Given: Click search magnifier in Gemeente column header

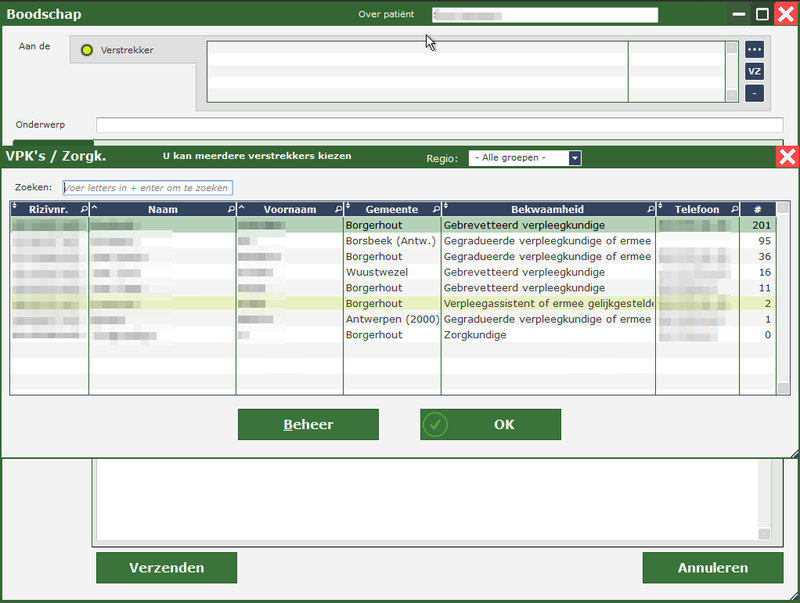Looking at the screenshot, I should point(435,209).
